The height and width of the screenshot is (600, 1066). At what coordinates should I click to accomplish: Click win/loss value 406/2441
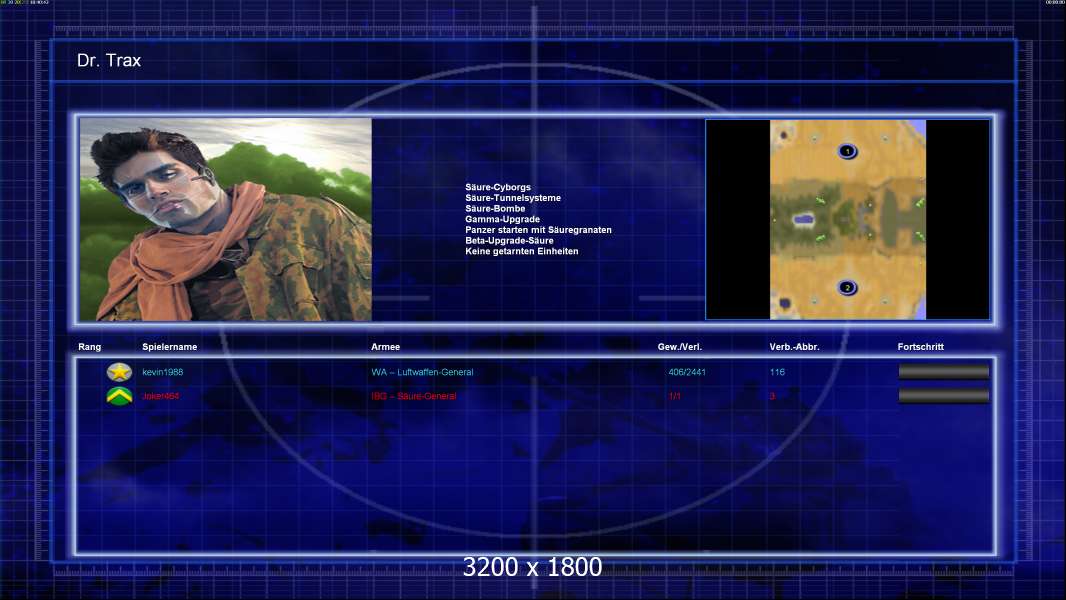pos(687,372)
